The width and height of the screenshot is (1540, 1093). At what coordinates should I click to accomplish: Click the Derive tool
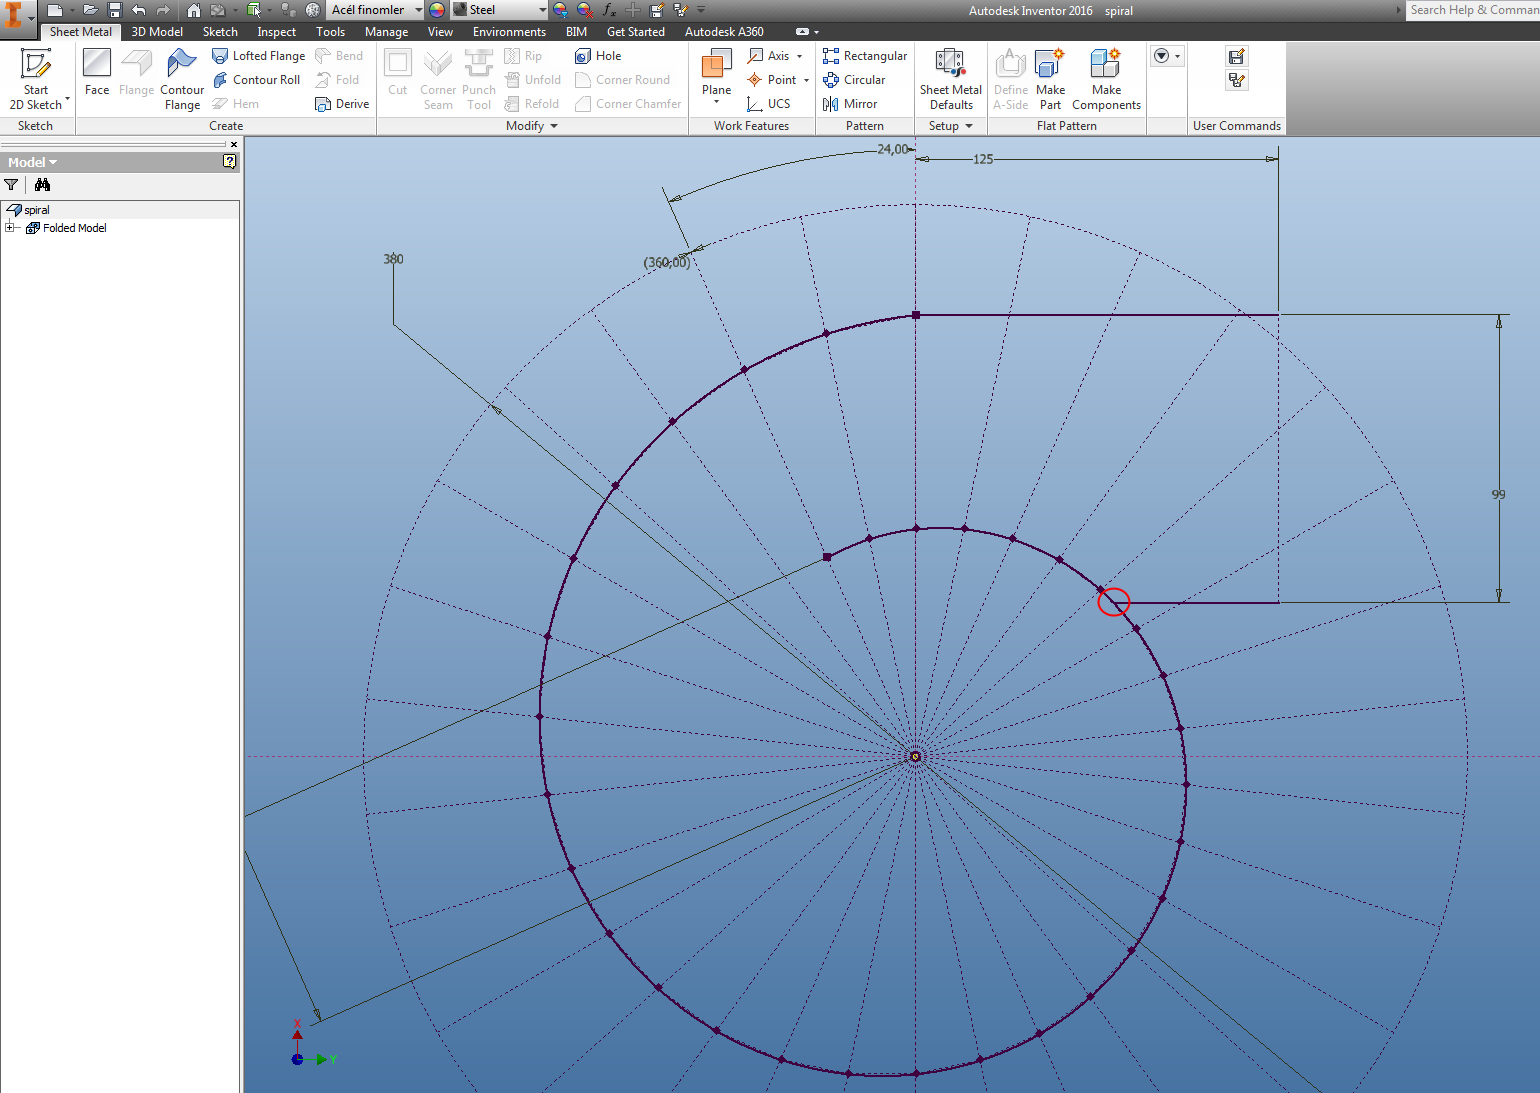point(342,104)
